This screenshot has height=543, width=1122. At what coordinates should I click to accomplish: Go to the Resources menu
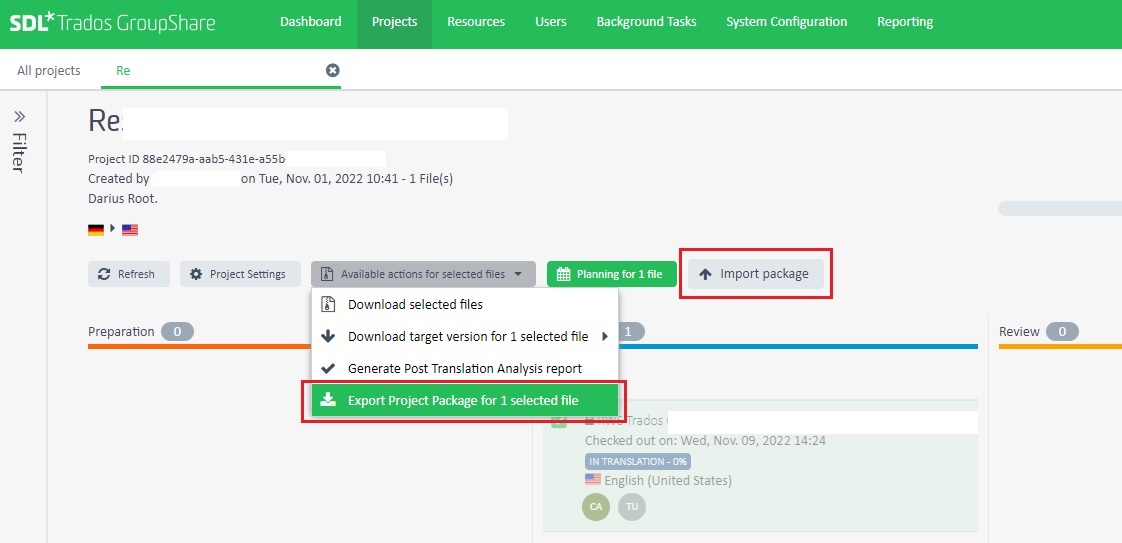coord(476,21)
